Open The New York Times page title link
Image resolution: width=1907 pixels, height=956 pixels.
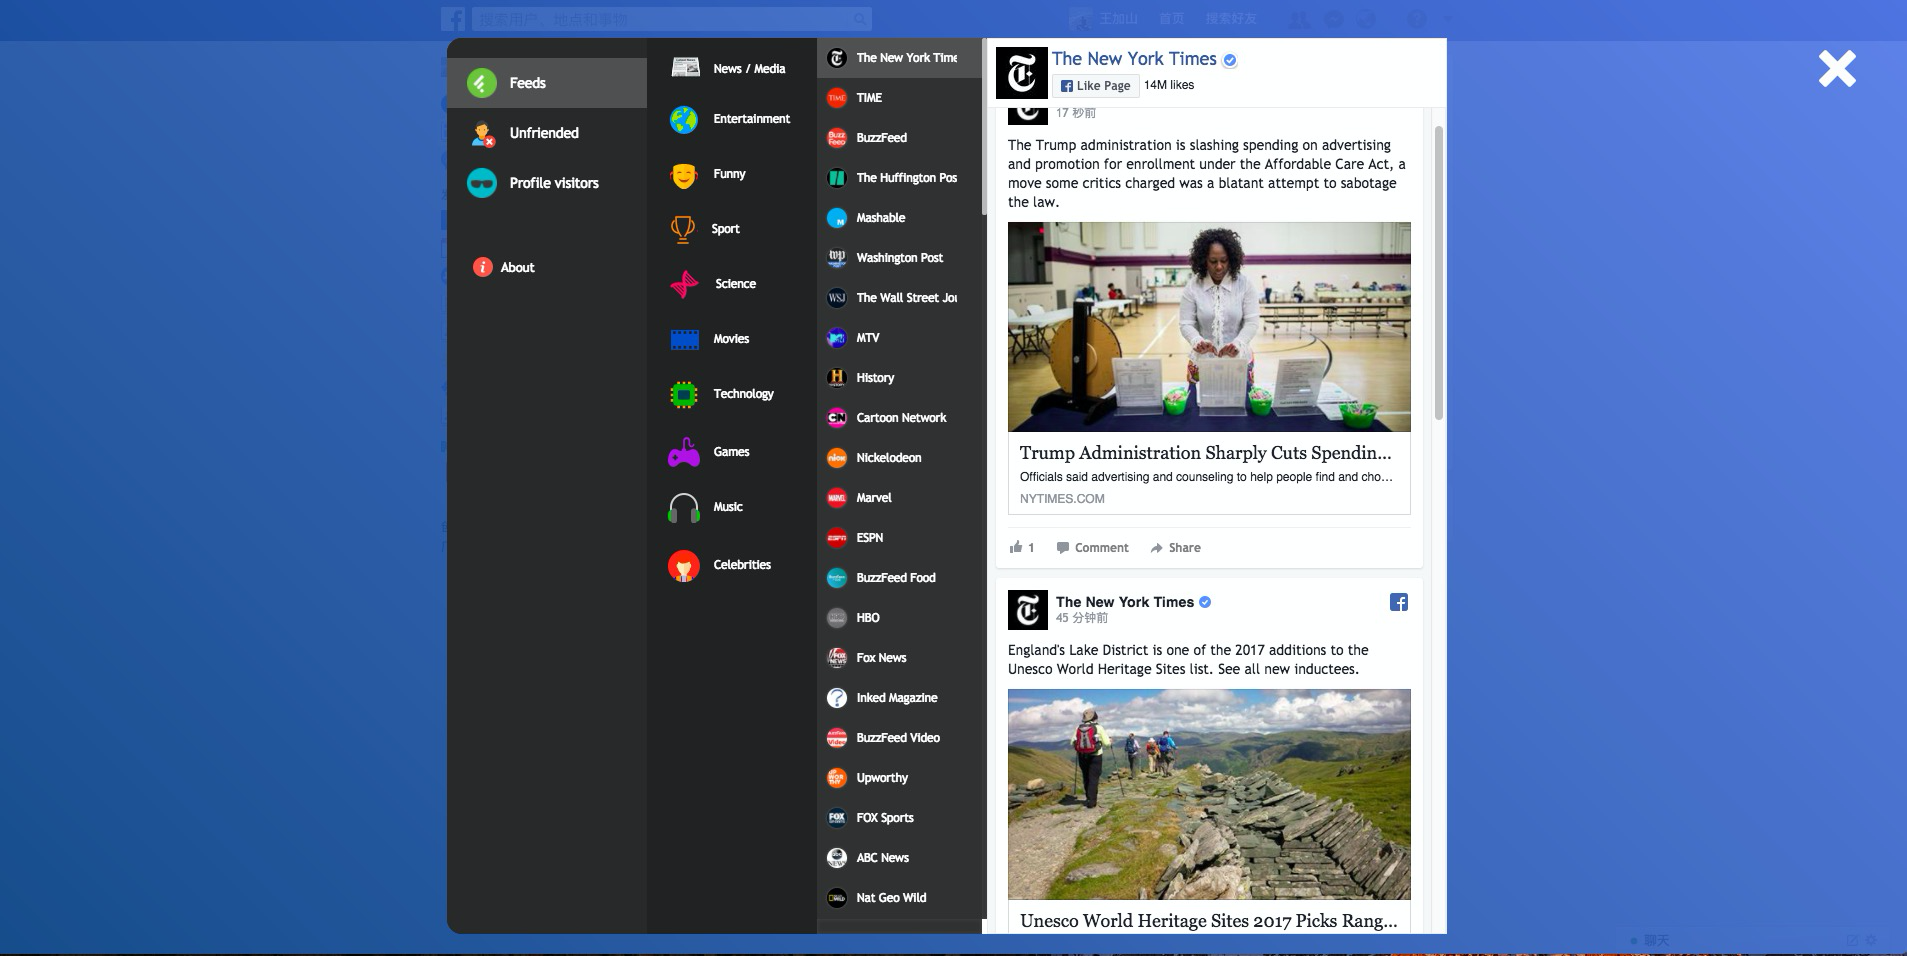click(x=1134, y=59)
